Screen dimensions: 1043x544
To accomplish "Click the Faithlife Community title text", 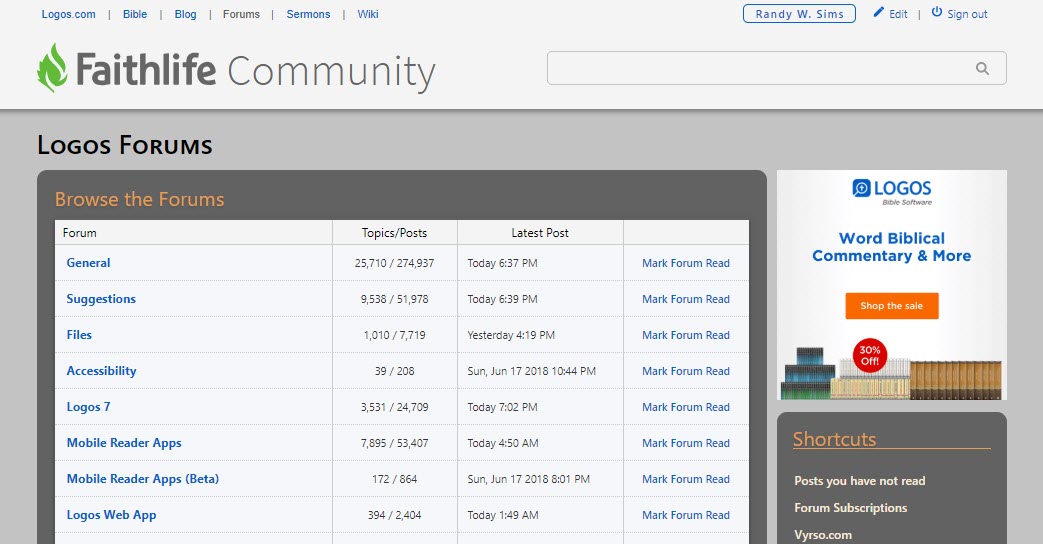I will (255, 70).
